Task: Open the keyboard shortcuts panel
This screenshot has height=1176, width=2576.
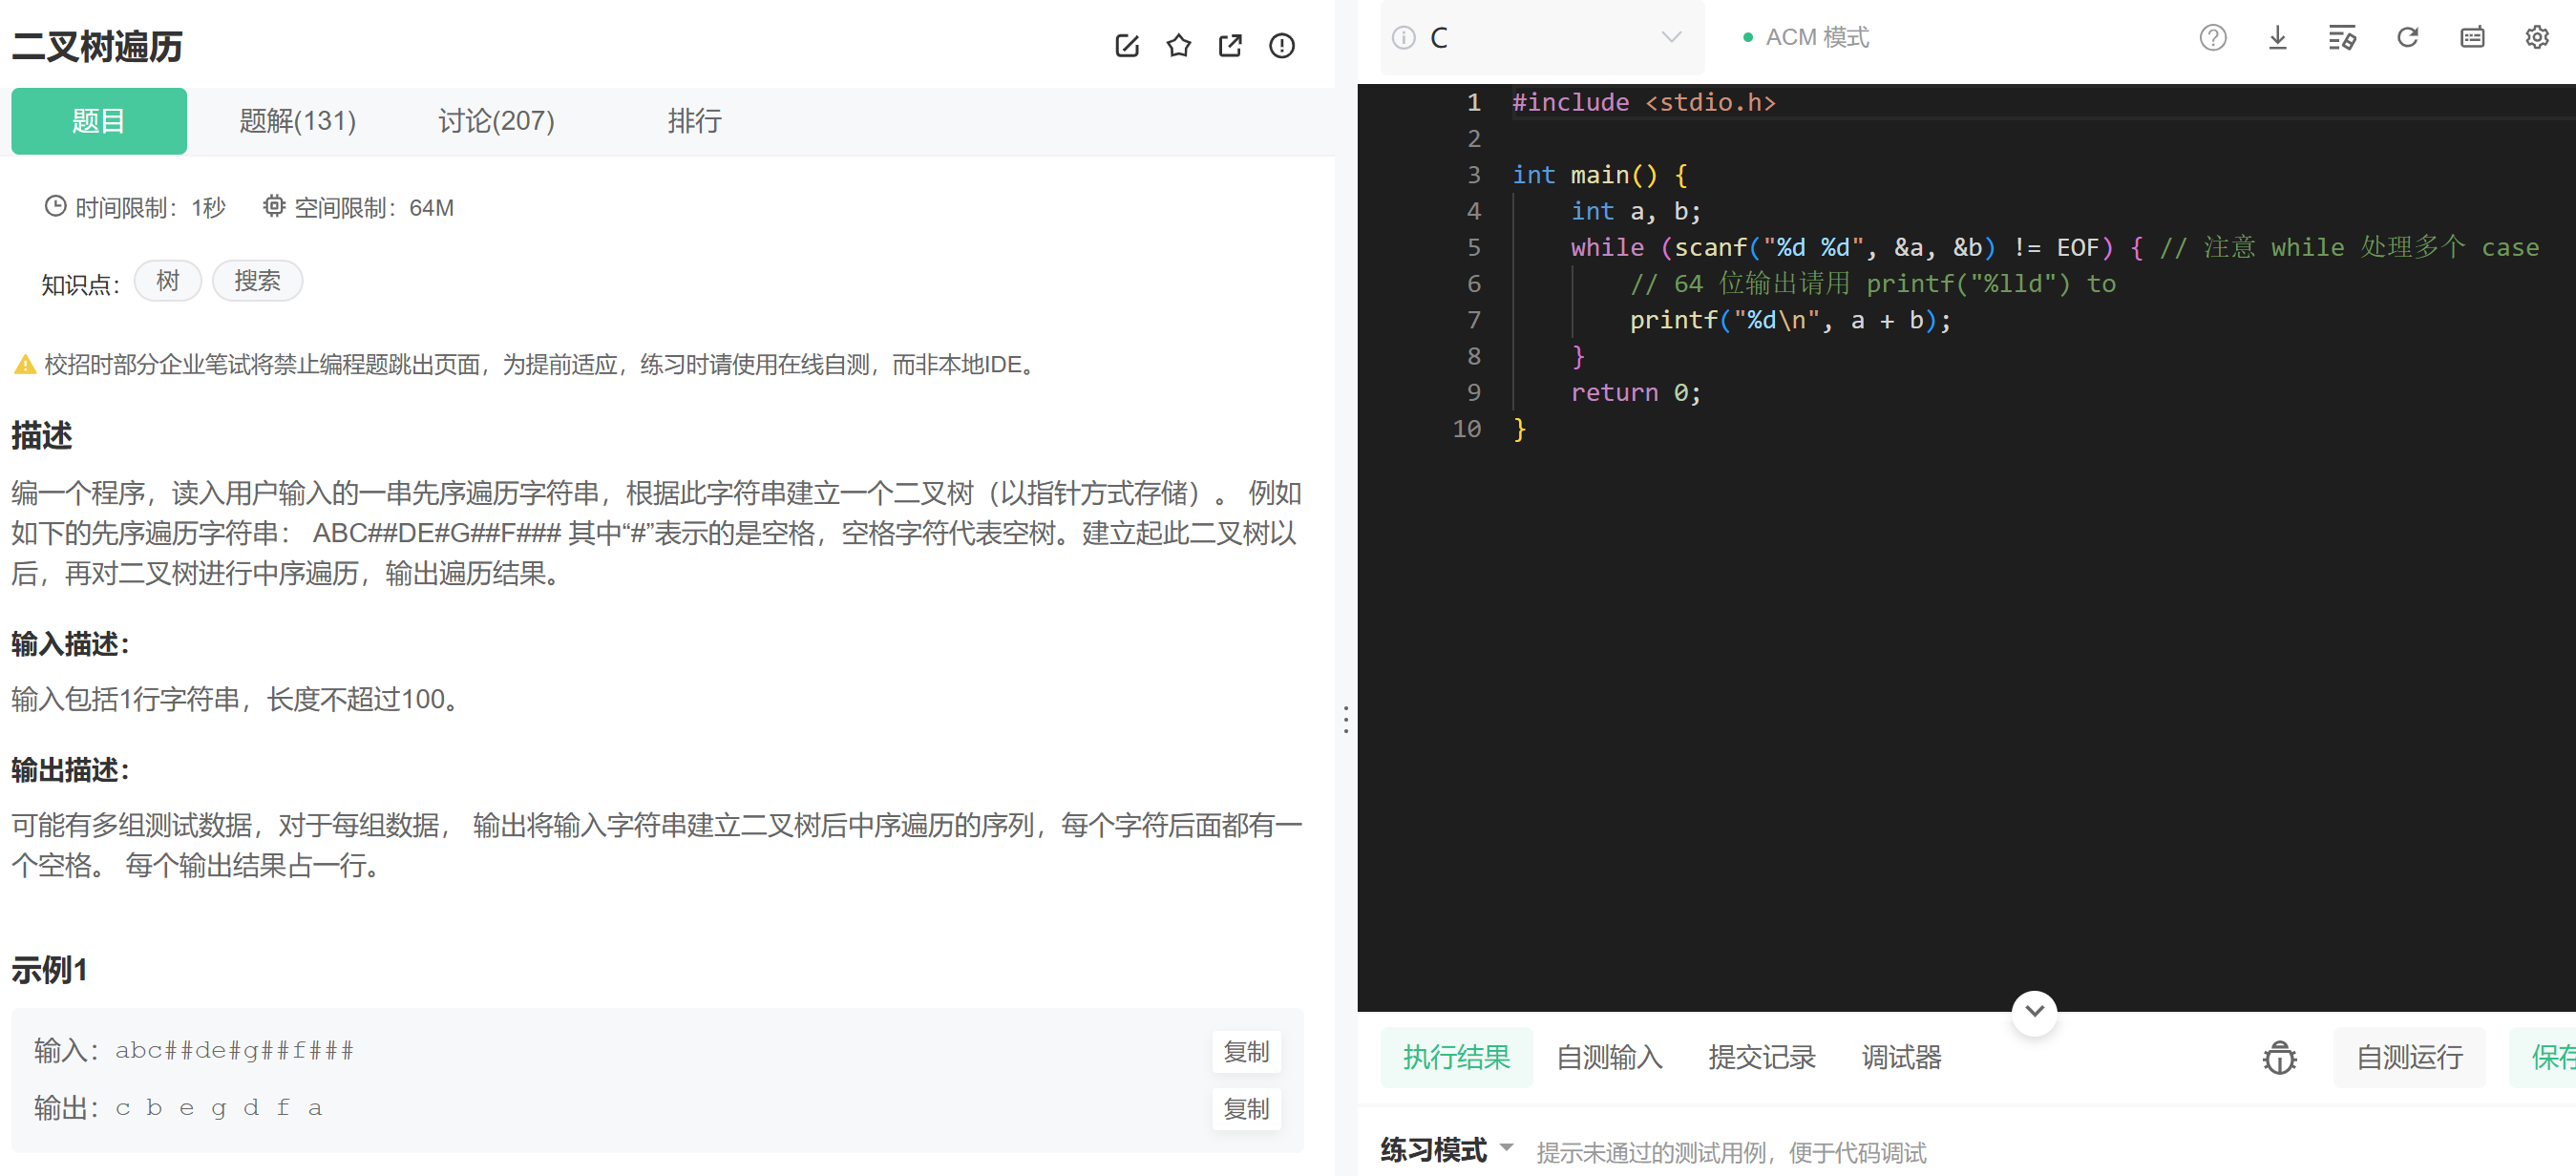Action: click(x=2472, y=37)
